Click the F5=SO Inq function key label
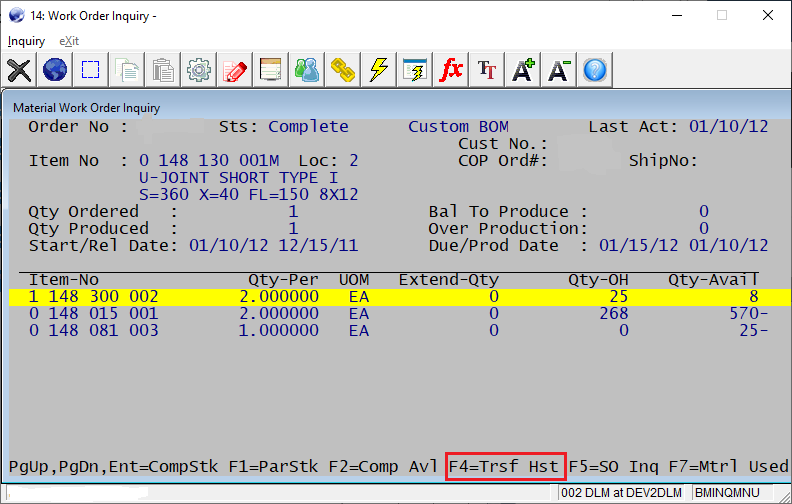 click(613, 466)
